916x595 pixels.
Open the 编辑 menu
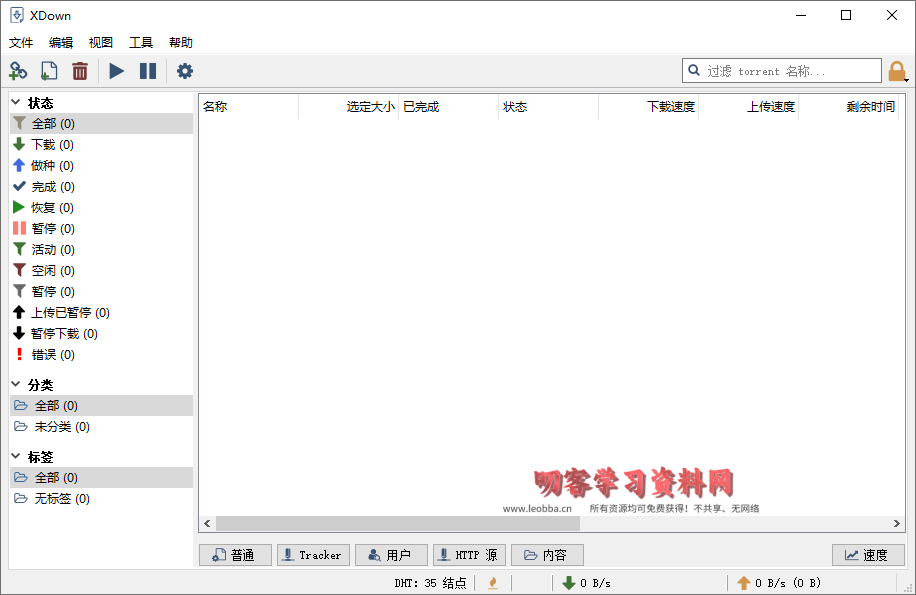point(61,43)
